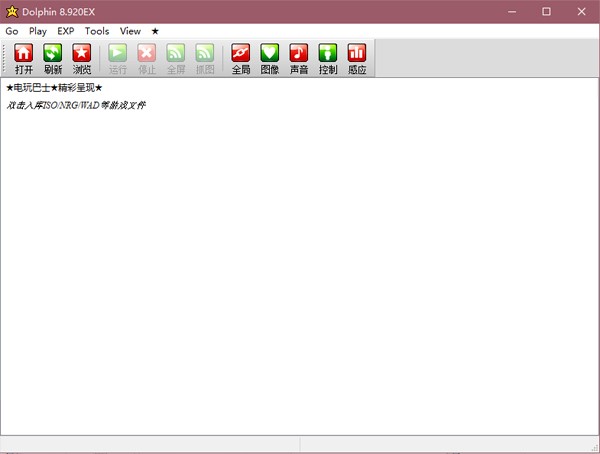Open the star ★ menu
600x454 pixels.
coord(155,31)
